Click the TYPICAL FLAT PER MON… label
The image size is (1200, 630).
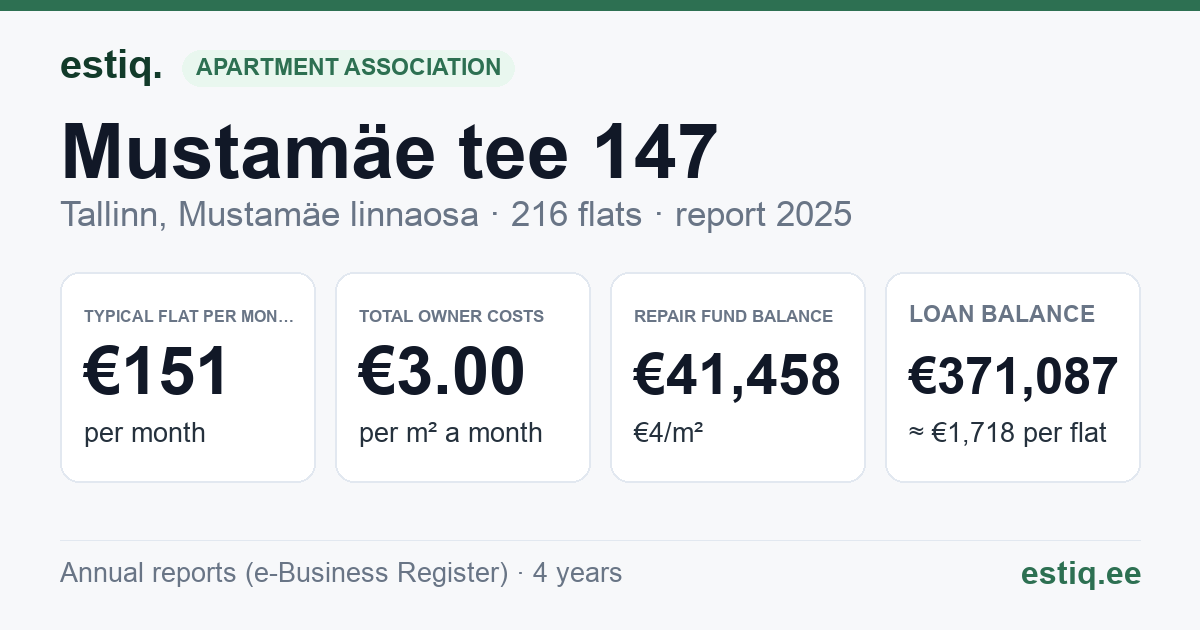tap(189, 316)
